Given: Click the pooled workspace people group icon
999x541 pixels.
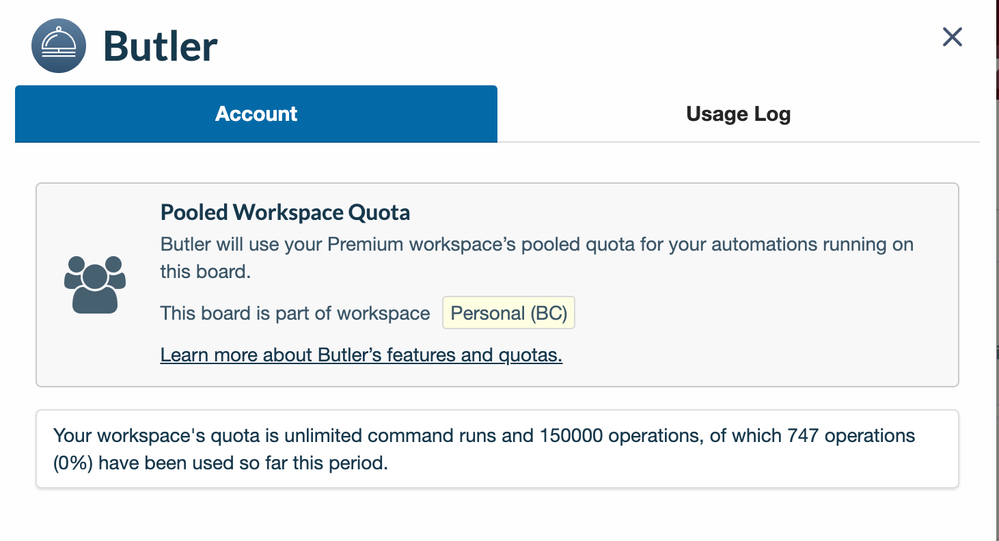Looking at the screenshot, I should (x=94, y=285).
